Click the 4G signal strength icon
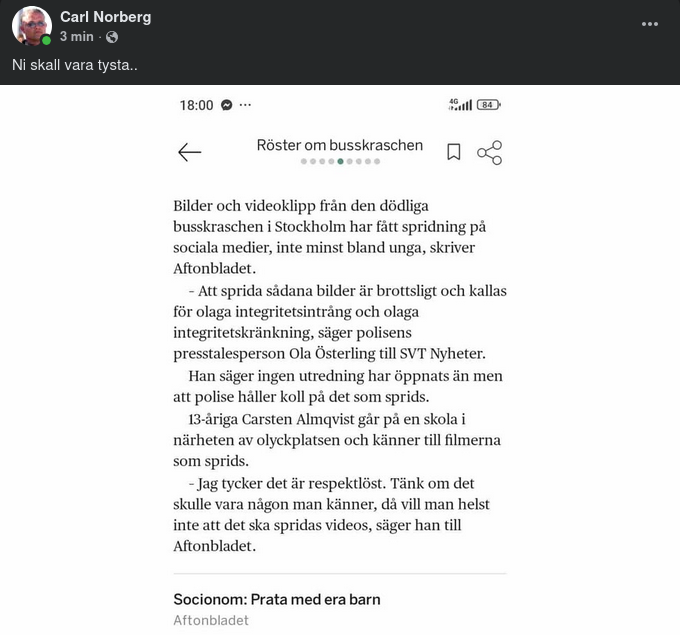Image resolution: width=680 pixels, height=635 pixels. 460,105
